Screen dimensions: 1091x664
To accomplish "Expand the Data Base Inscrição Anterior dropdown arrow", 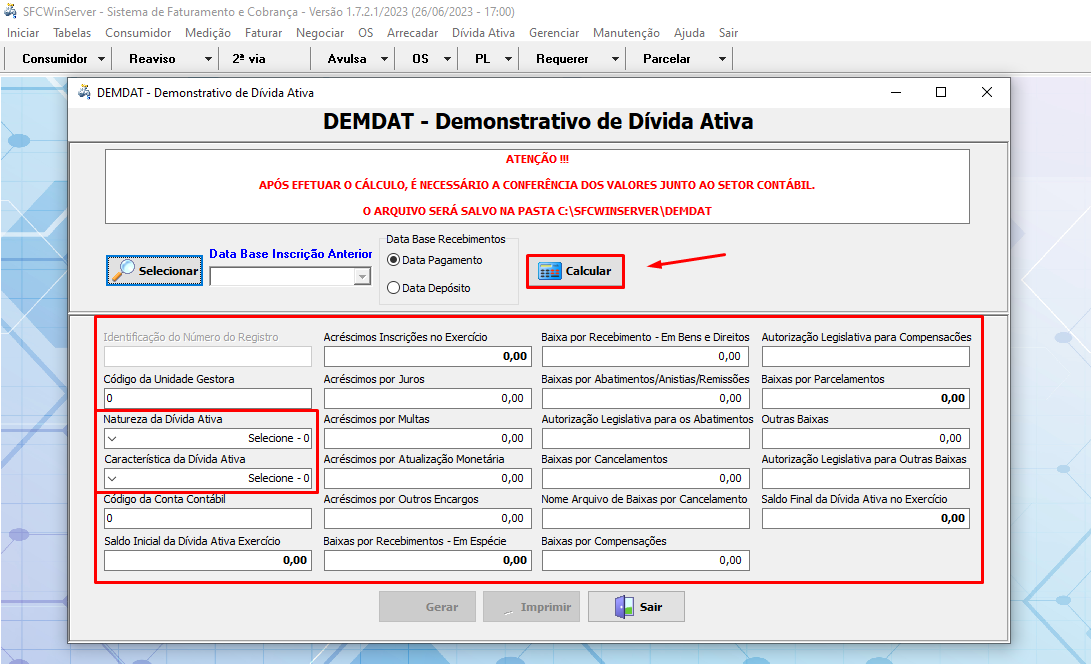I will (362, 276).
